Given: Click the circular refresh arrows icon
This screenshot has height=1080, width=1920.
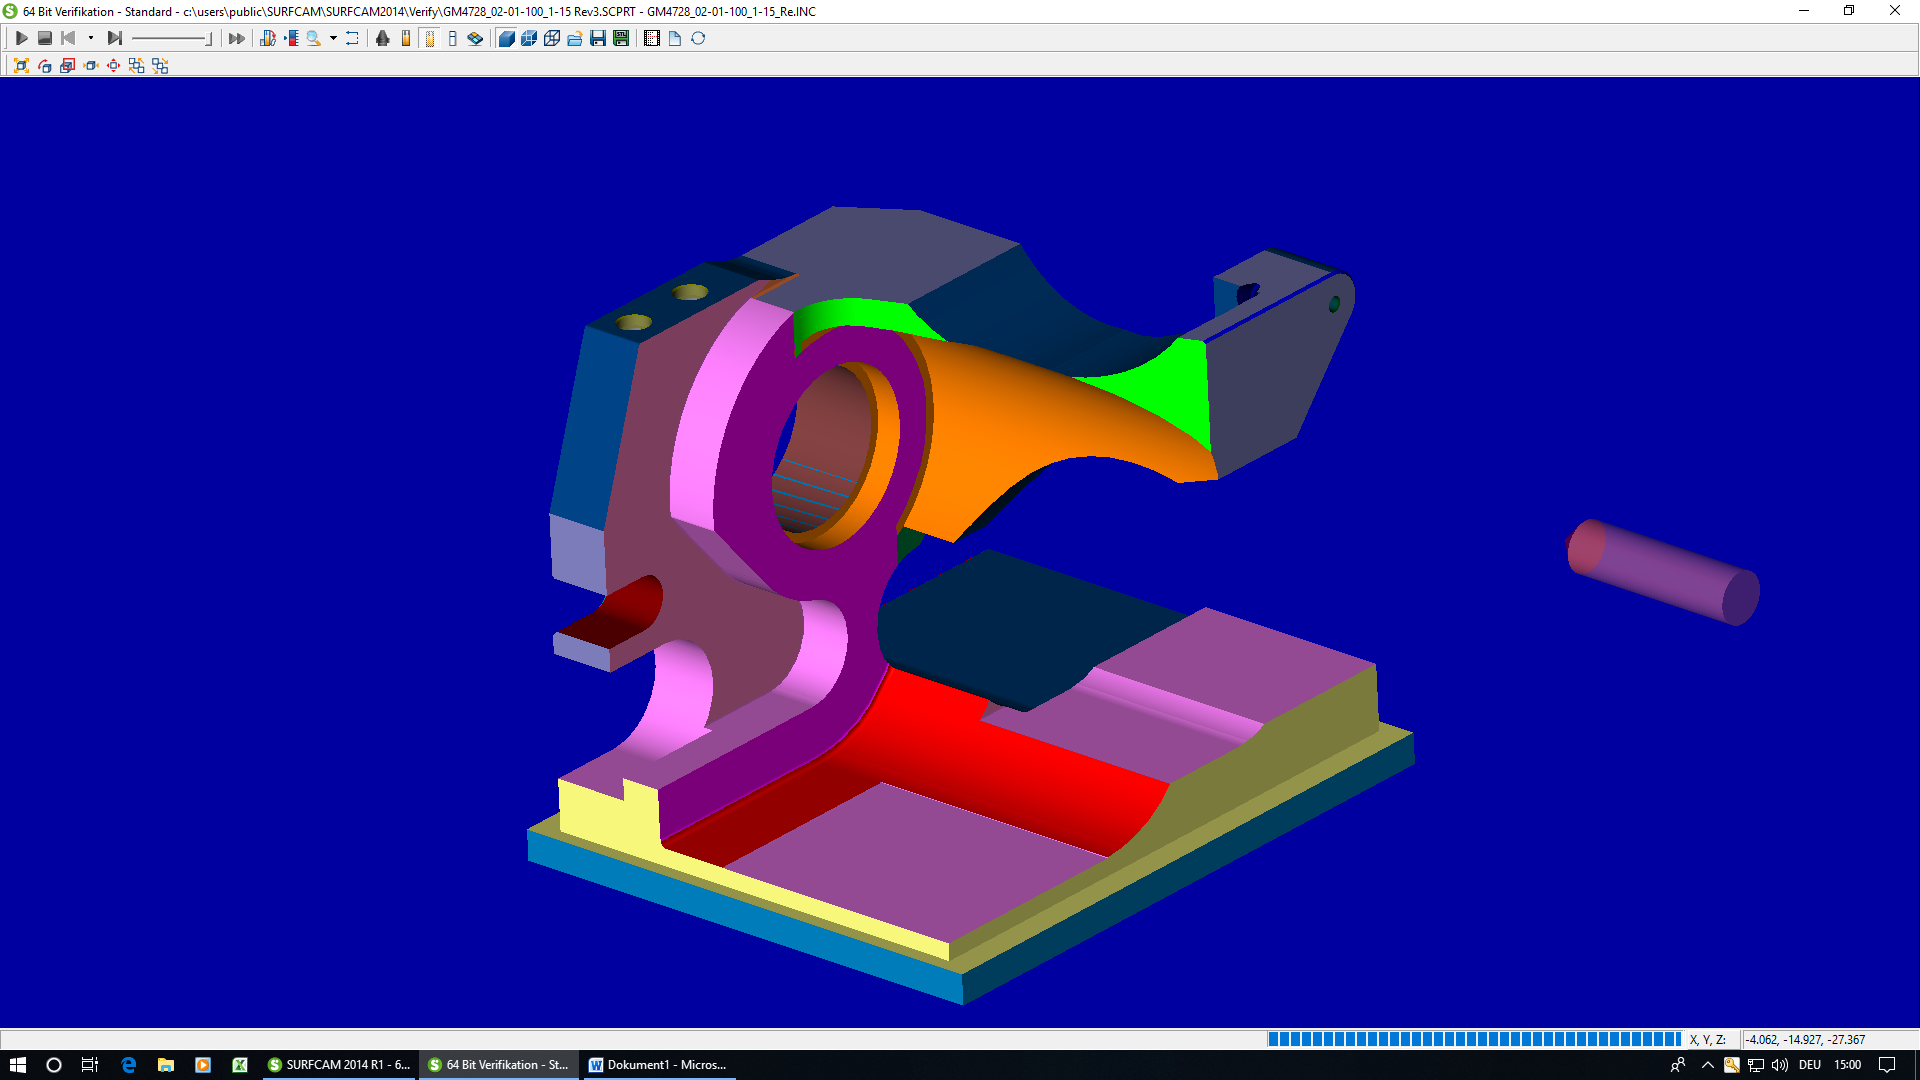Looking at the screenshot, I should point(698,38).
